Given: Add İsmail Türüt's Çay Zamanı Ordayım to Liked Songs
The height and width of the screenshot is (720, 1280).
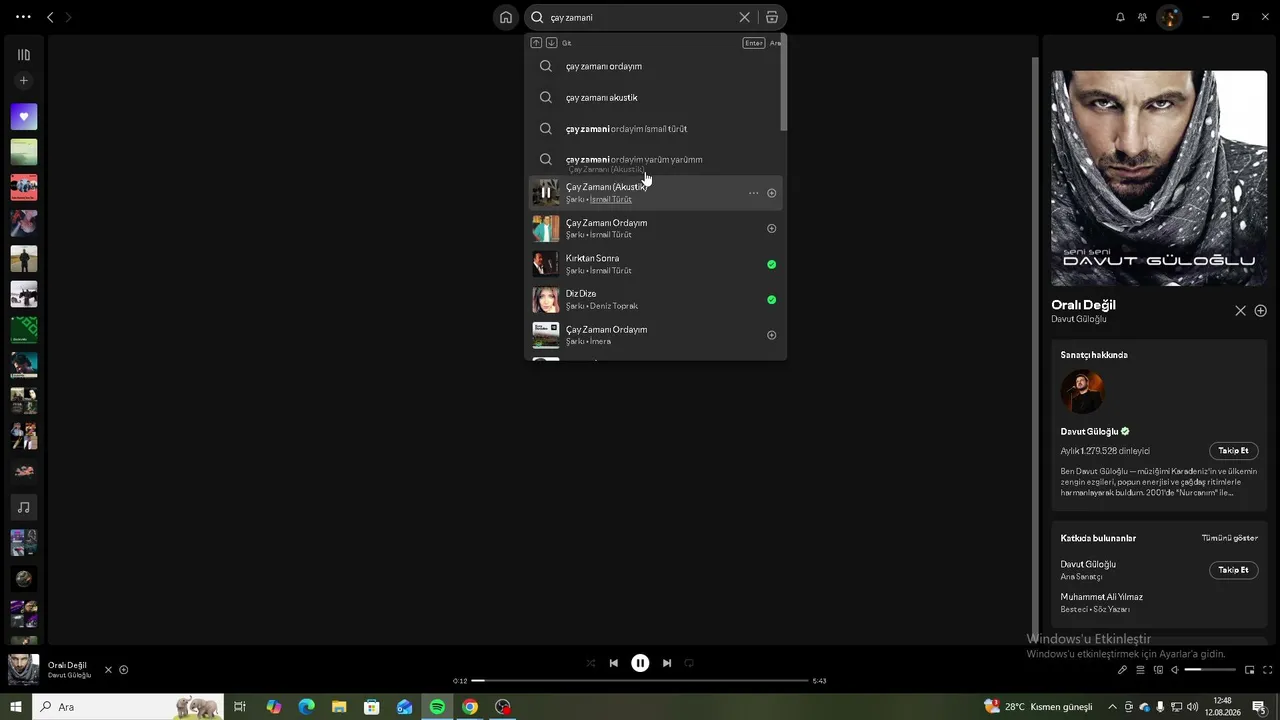Looking at the screenshot, I should tap(771, 228).
